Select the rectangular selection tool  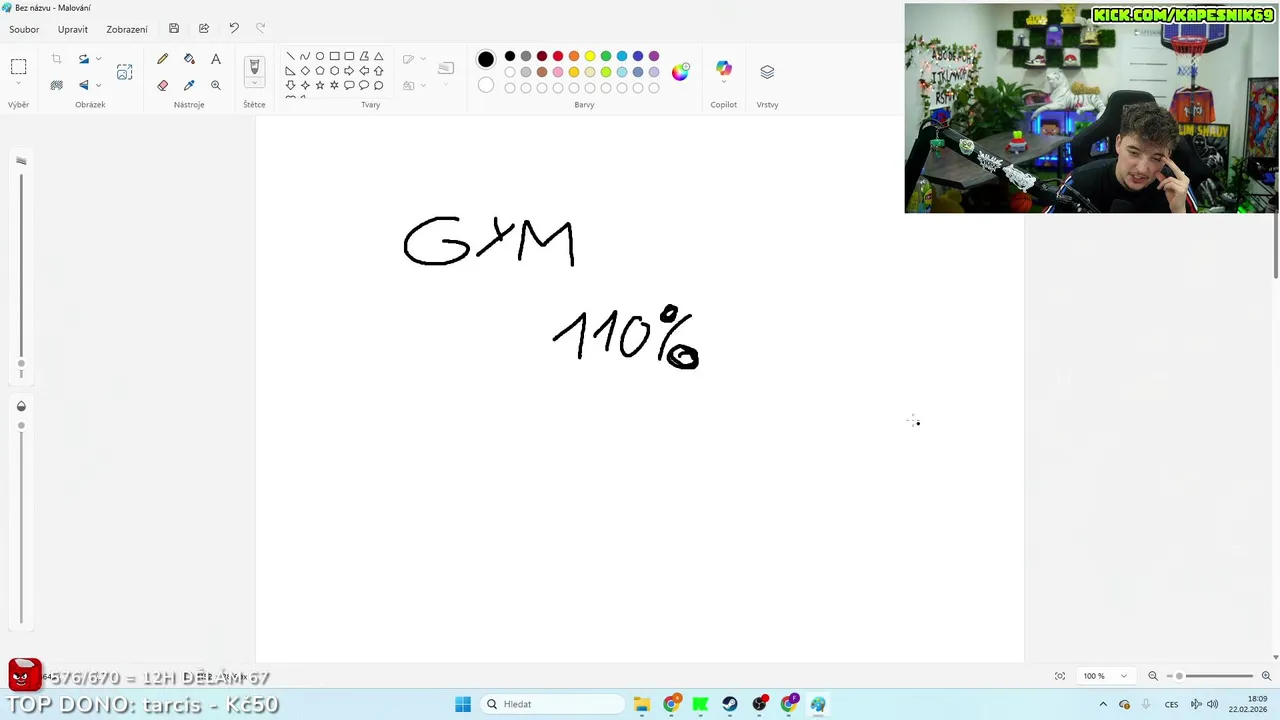point(18,67)
